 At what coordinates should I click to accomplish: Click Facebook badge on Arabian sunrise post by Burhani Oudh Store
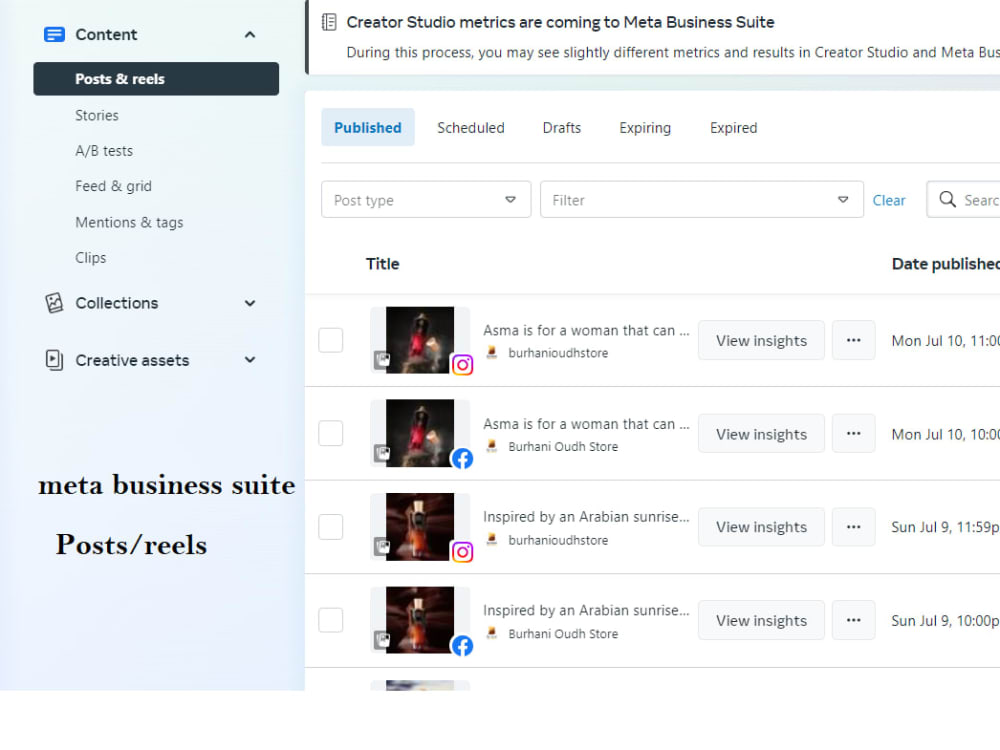click(x=462, y=645)
